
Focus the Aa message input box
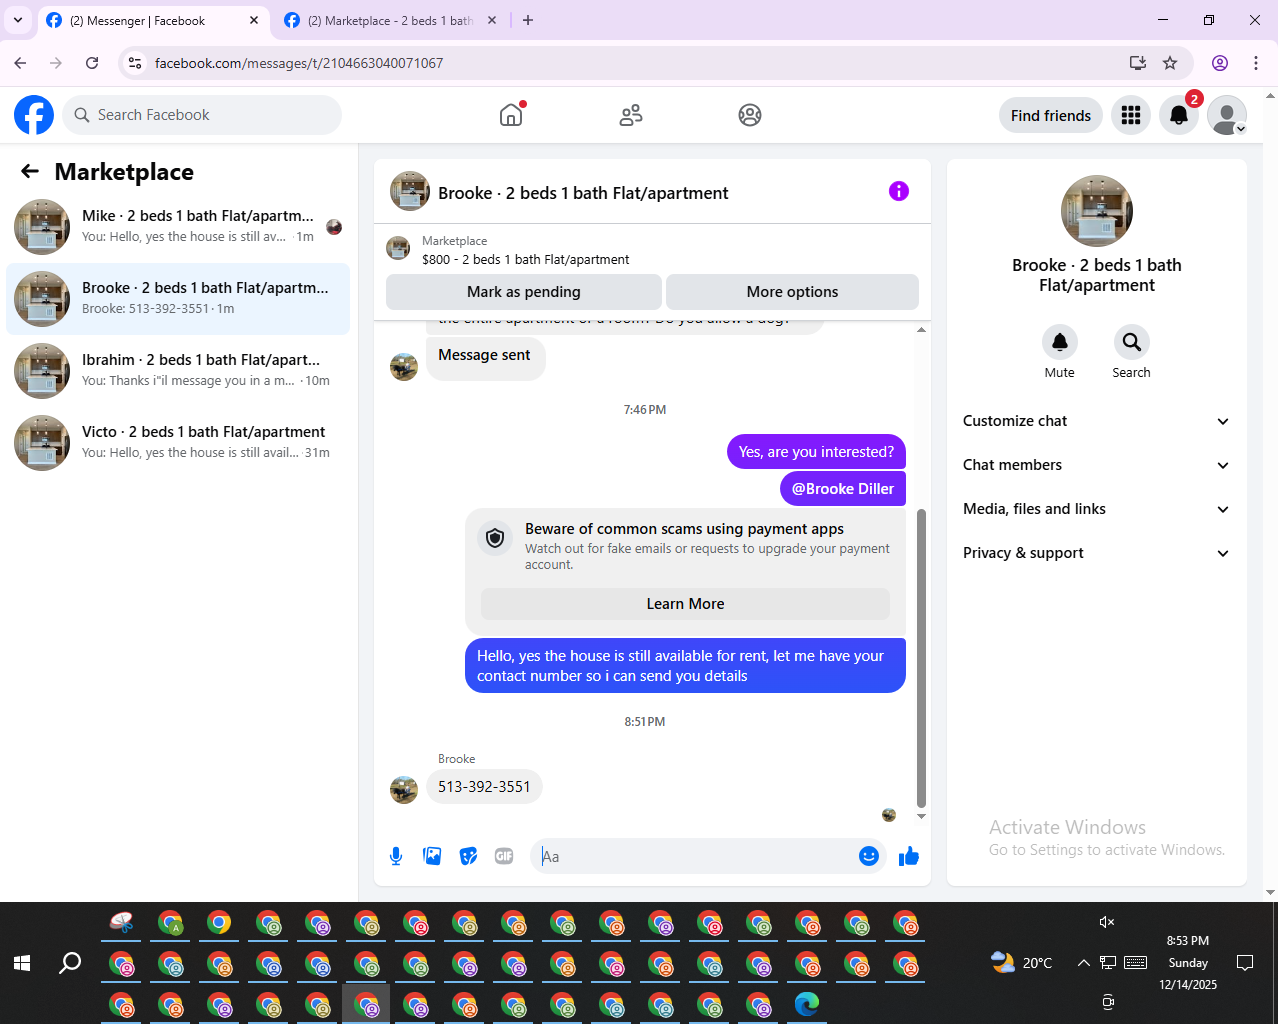coord(695,856)
